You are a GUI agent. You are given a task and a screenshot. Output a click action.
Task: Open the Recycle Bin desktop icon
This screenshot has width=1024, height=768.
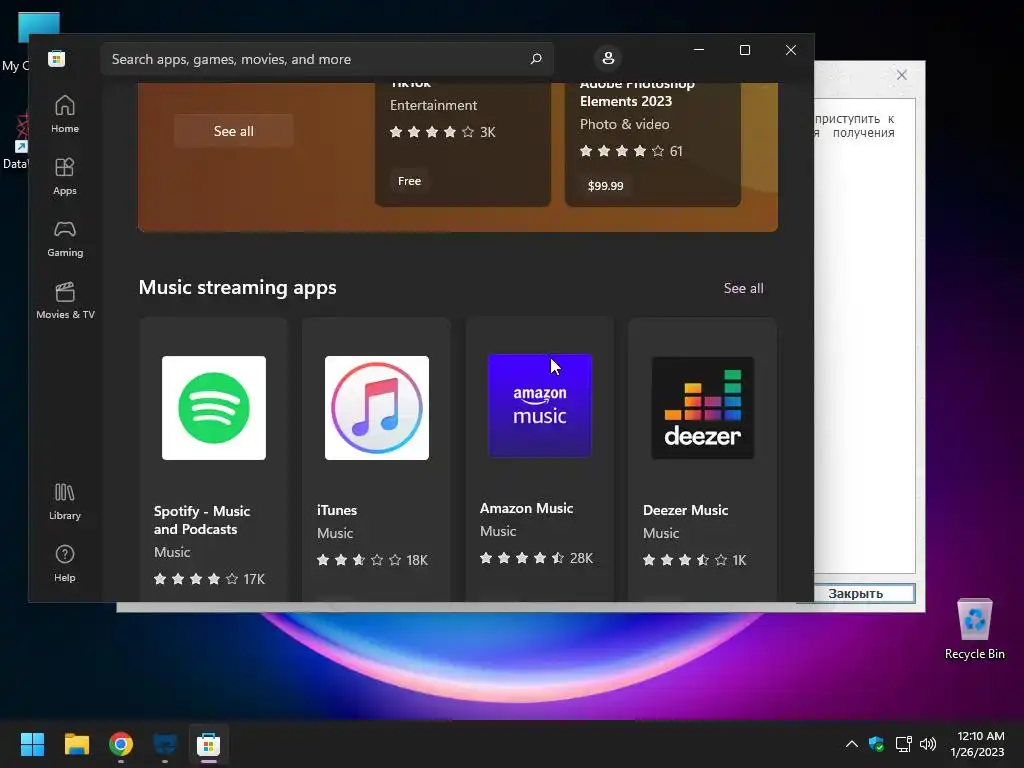click(x=974, y=629)
